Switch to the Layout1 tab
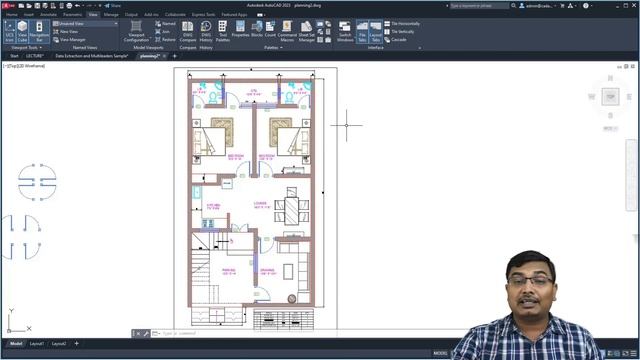640x360 pixels. (37, 344)
